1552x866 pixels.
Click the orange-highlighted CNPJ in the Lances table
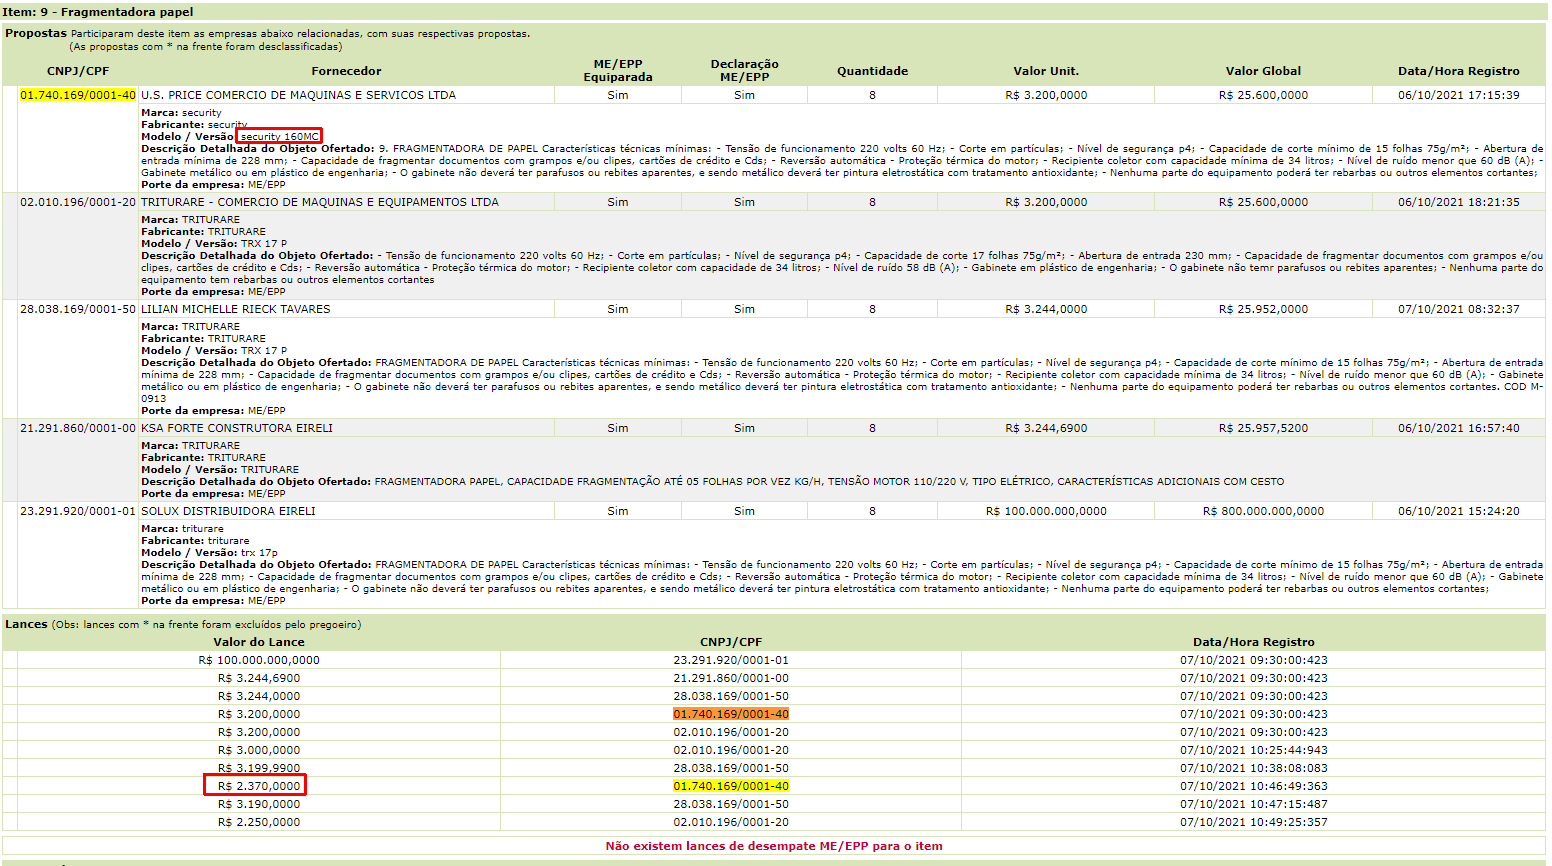(730, 714)
